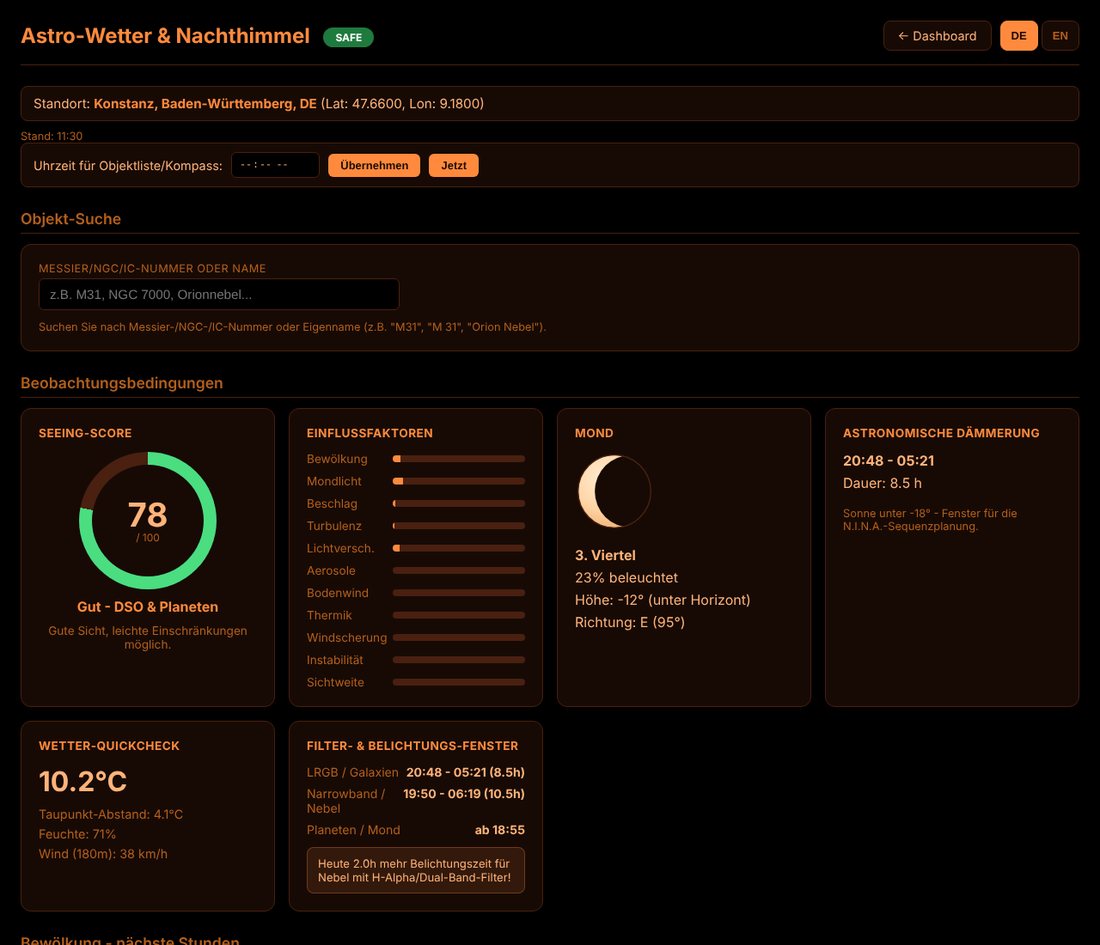
Task: Click the 'Höhe: -12° (unter Horizont)' line
Action: tap(662, 600)
